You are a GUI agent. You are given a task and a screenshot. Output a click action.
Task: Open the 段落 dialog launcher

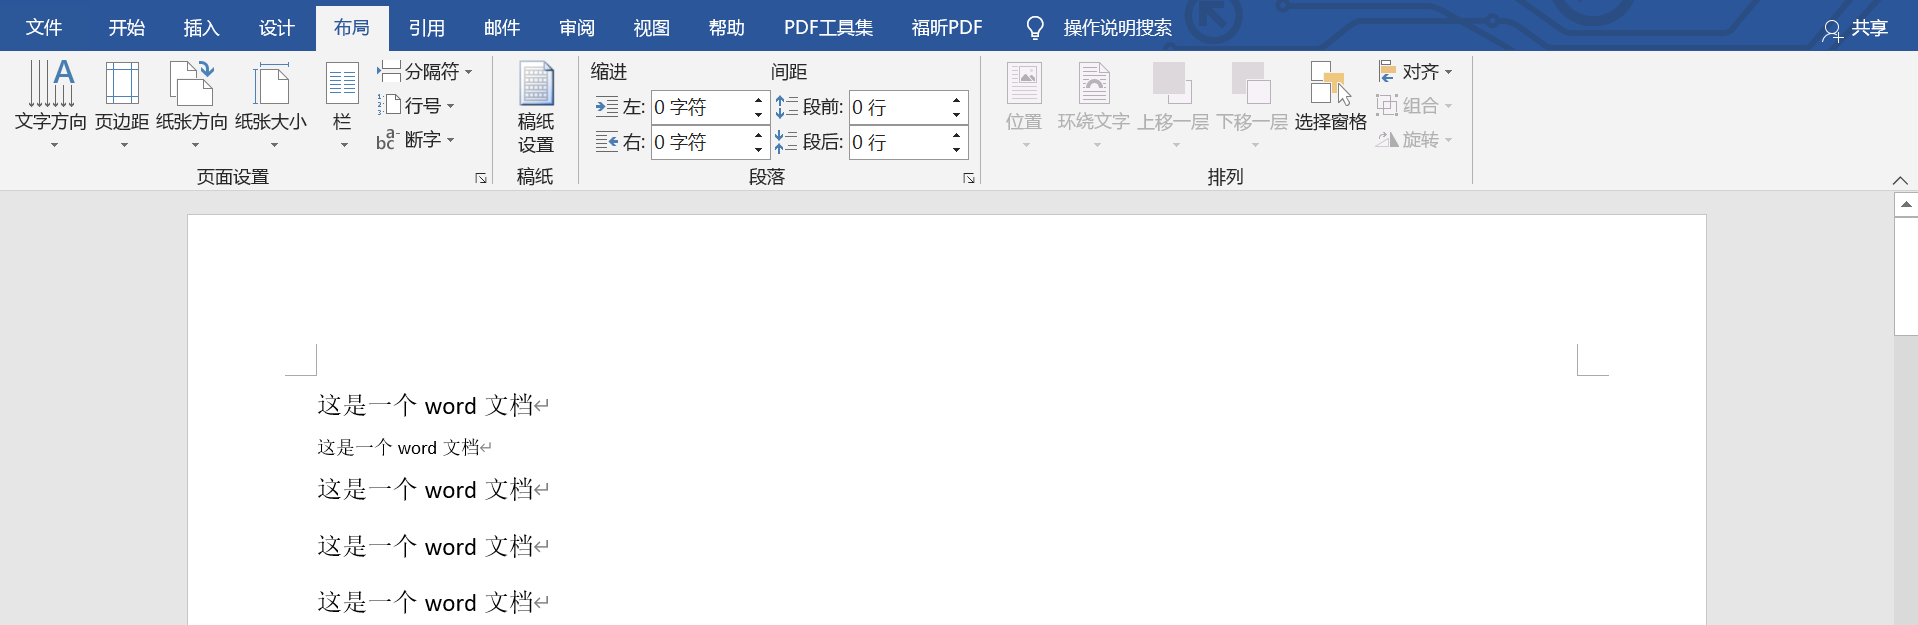pos(969,178)
